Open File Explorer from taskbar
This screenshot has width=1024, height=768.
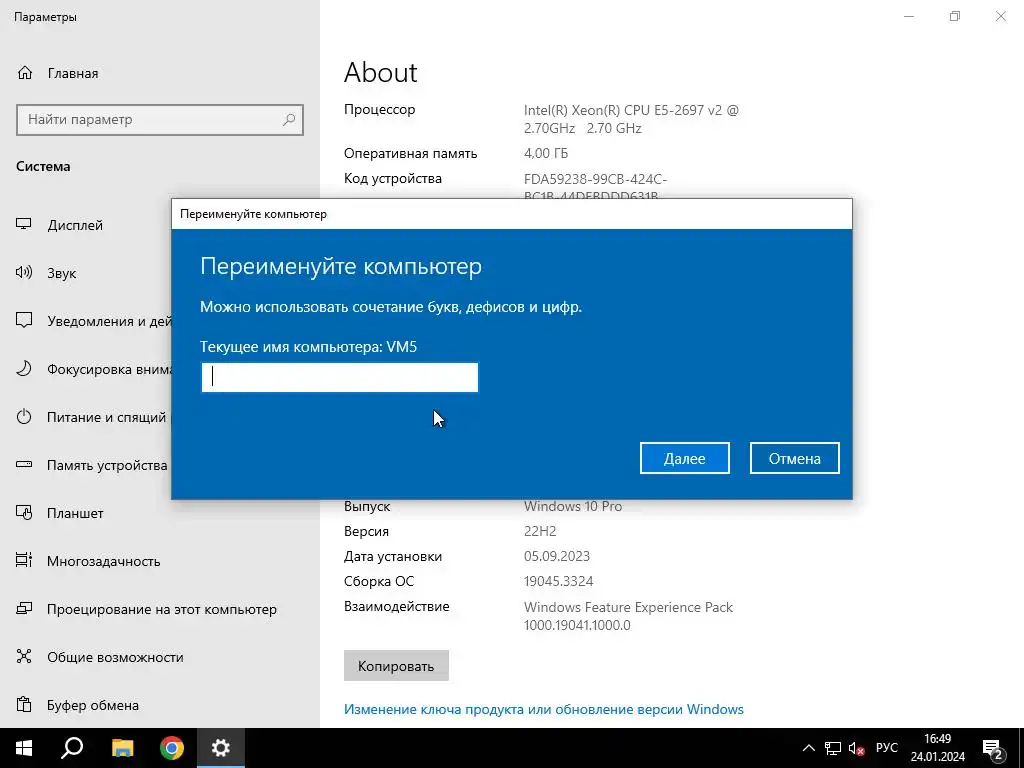pyautogui.click(x=122, y=748)
